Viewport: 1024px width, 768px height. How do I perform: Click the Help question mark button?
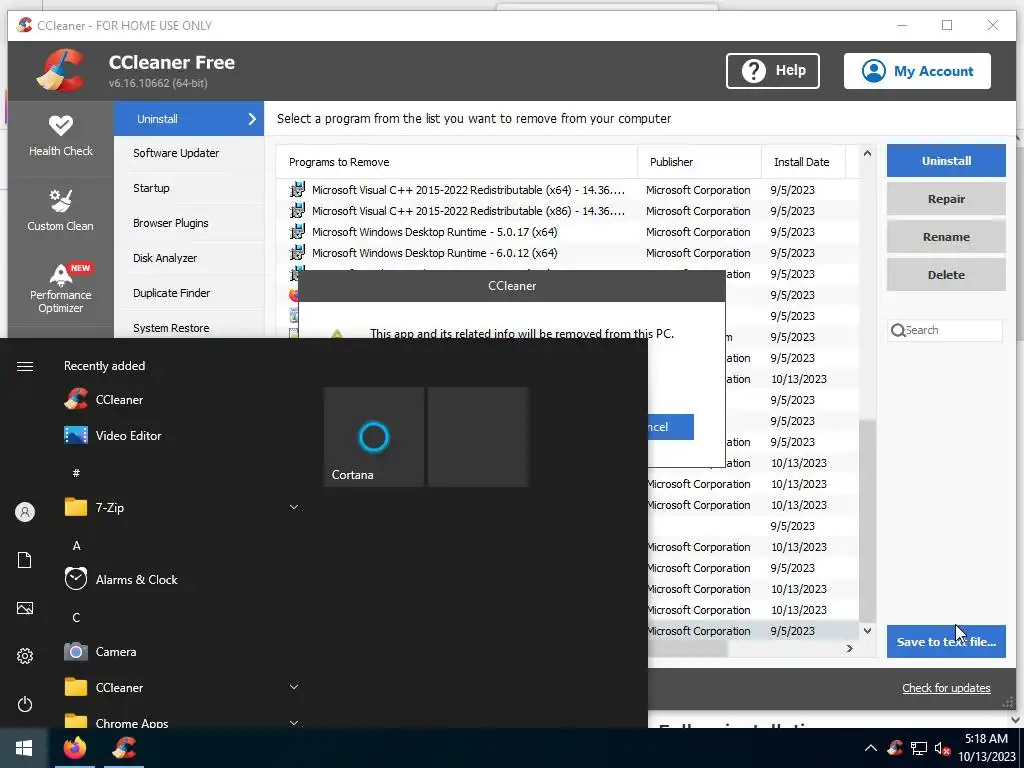(x=773, y=71)
